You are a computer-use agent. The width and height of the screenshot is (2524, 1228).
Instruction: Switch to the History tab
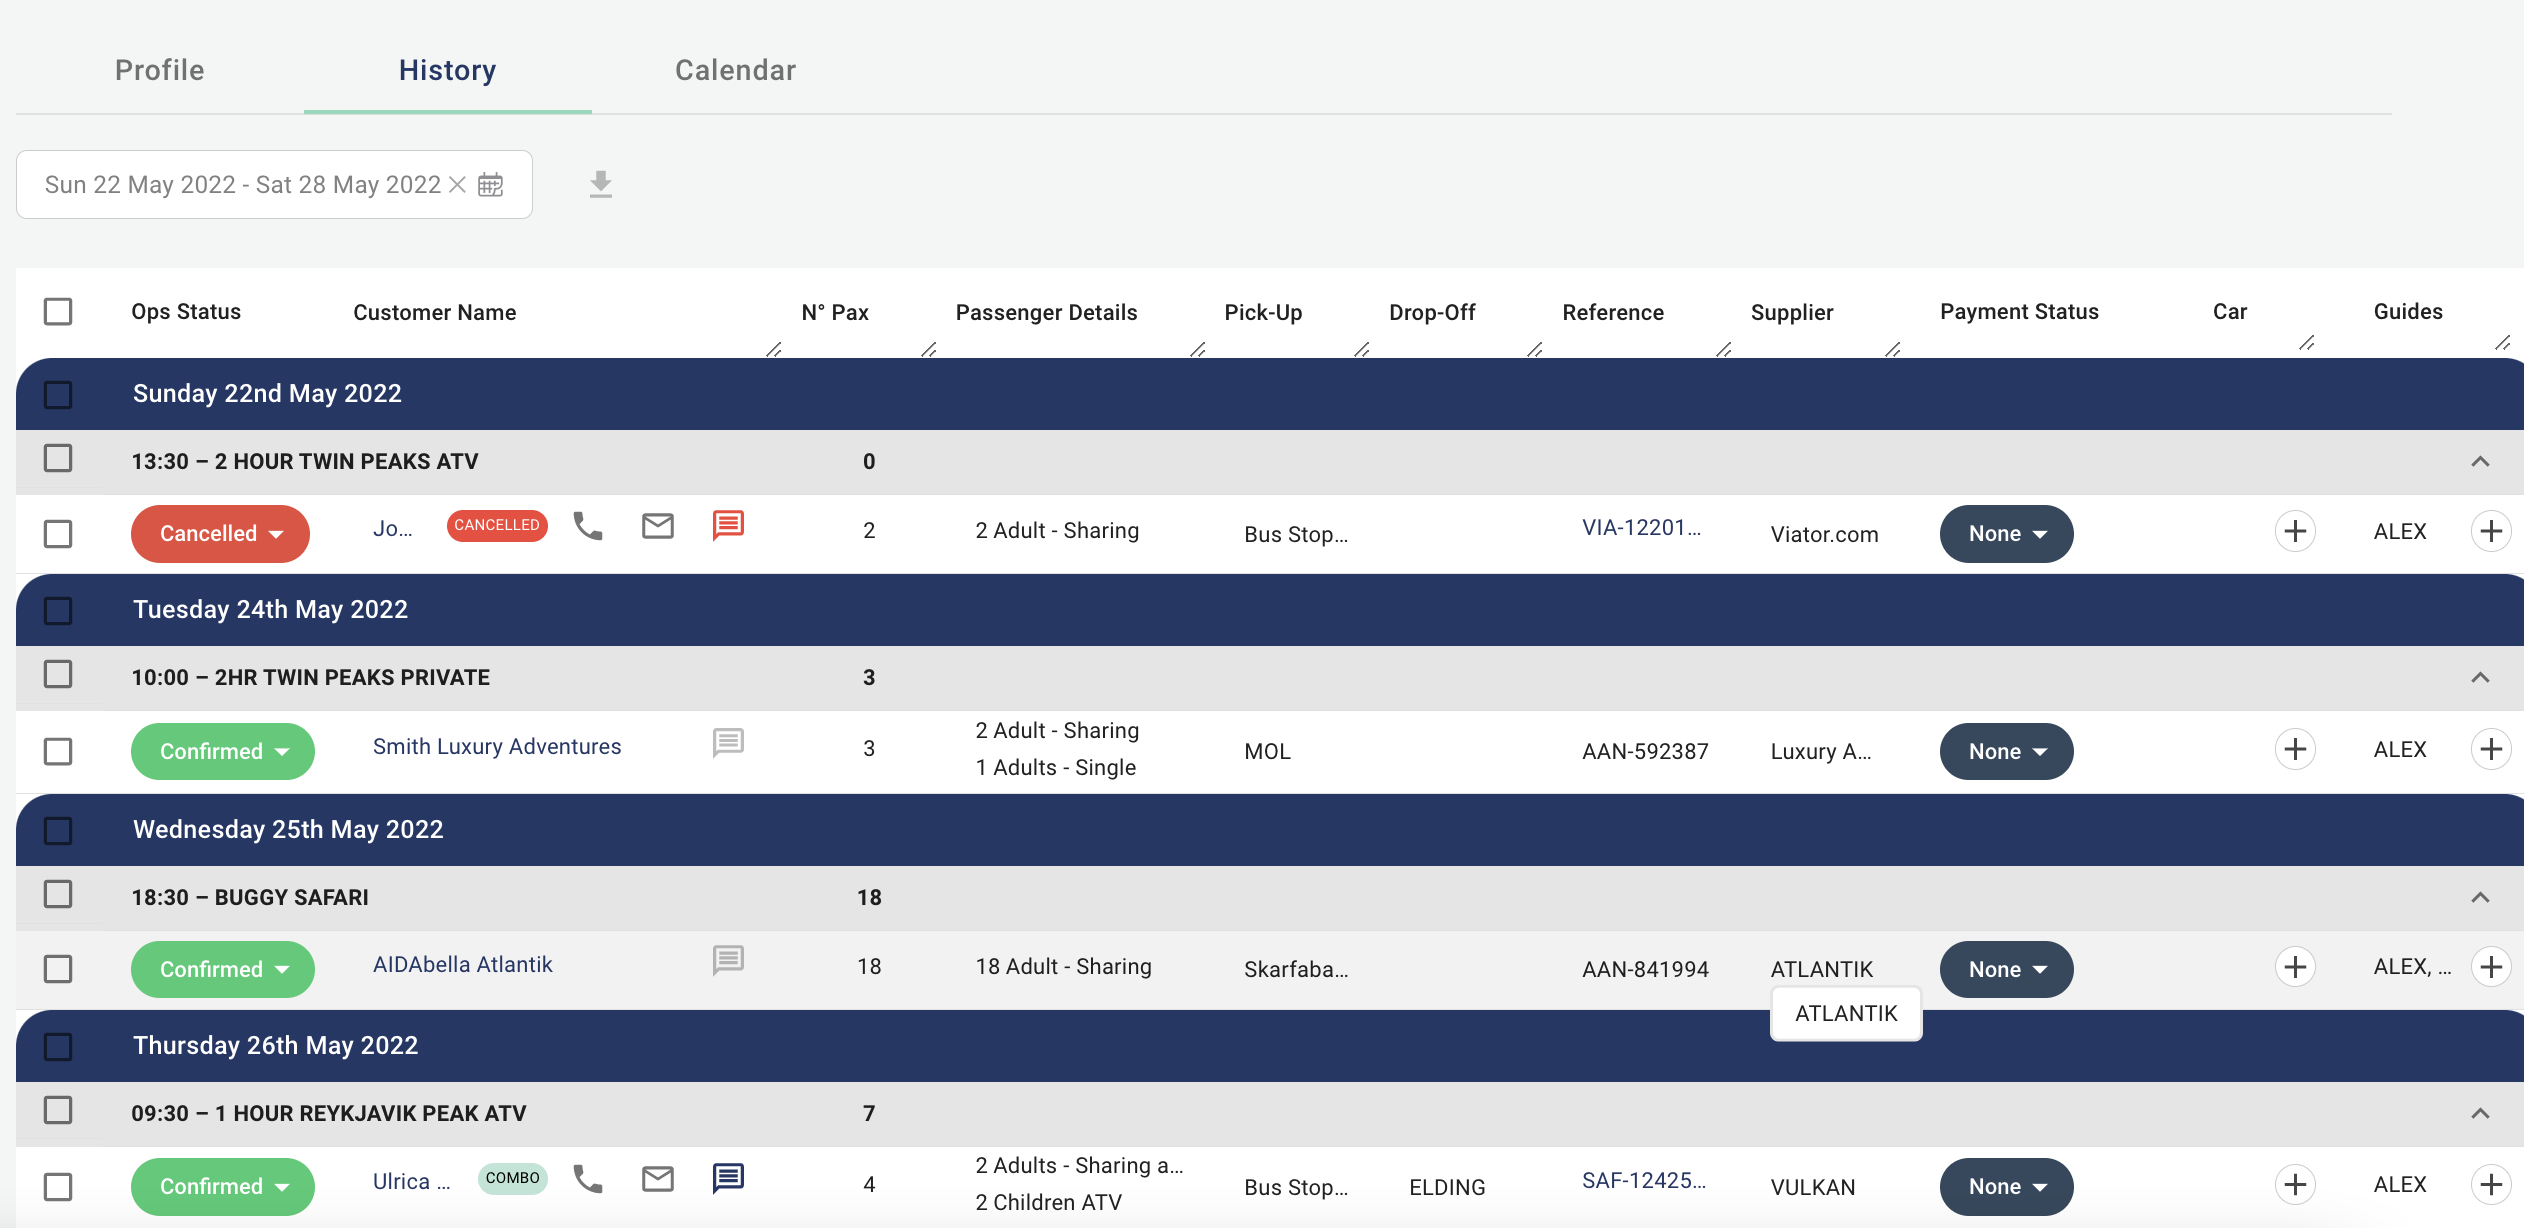coord(448,70)
